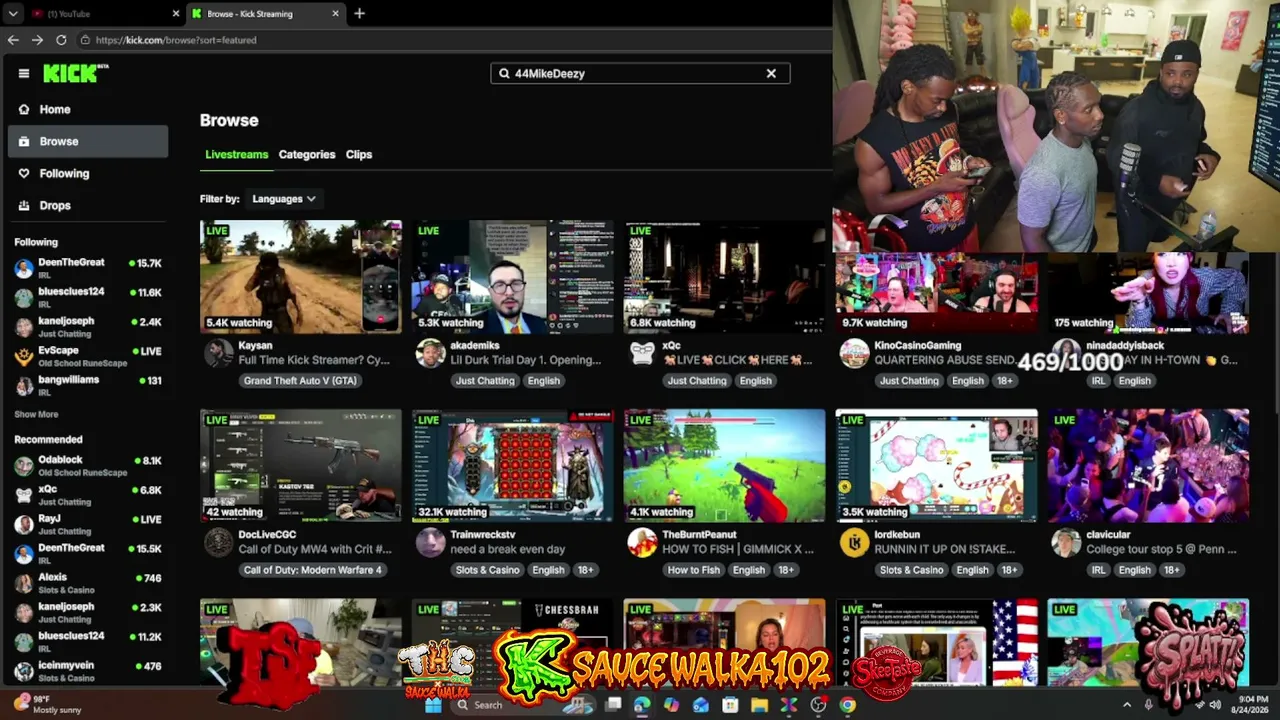Open Microsoft Edge from the taskbar
The height and width of the screenshot is (720, 1280).
coord(642,705)
